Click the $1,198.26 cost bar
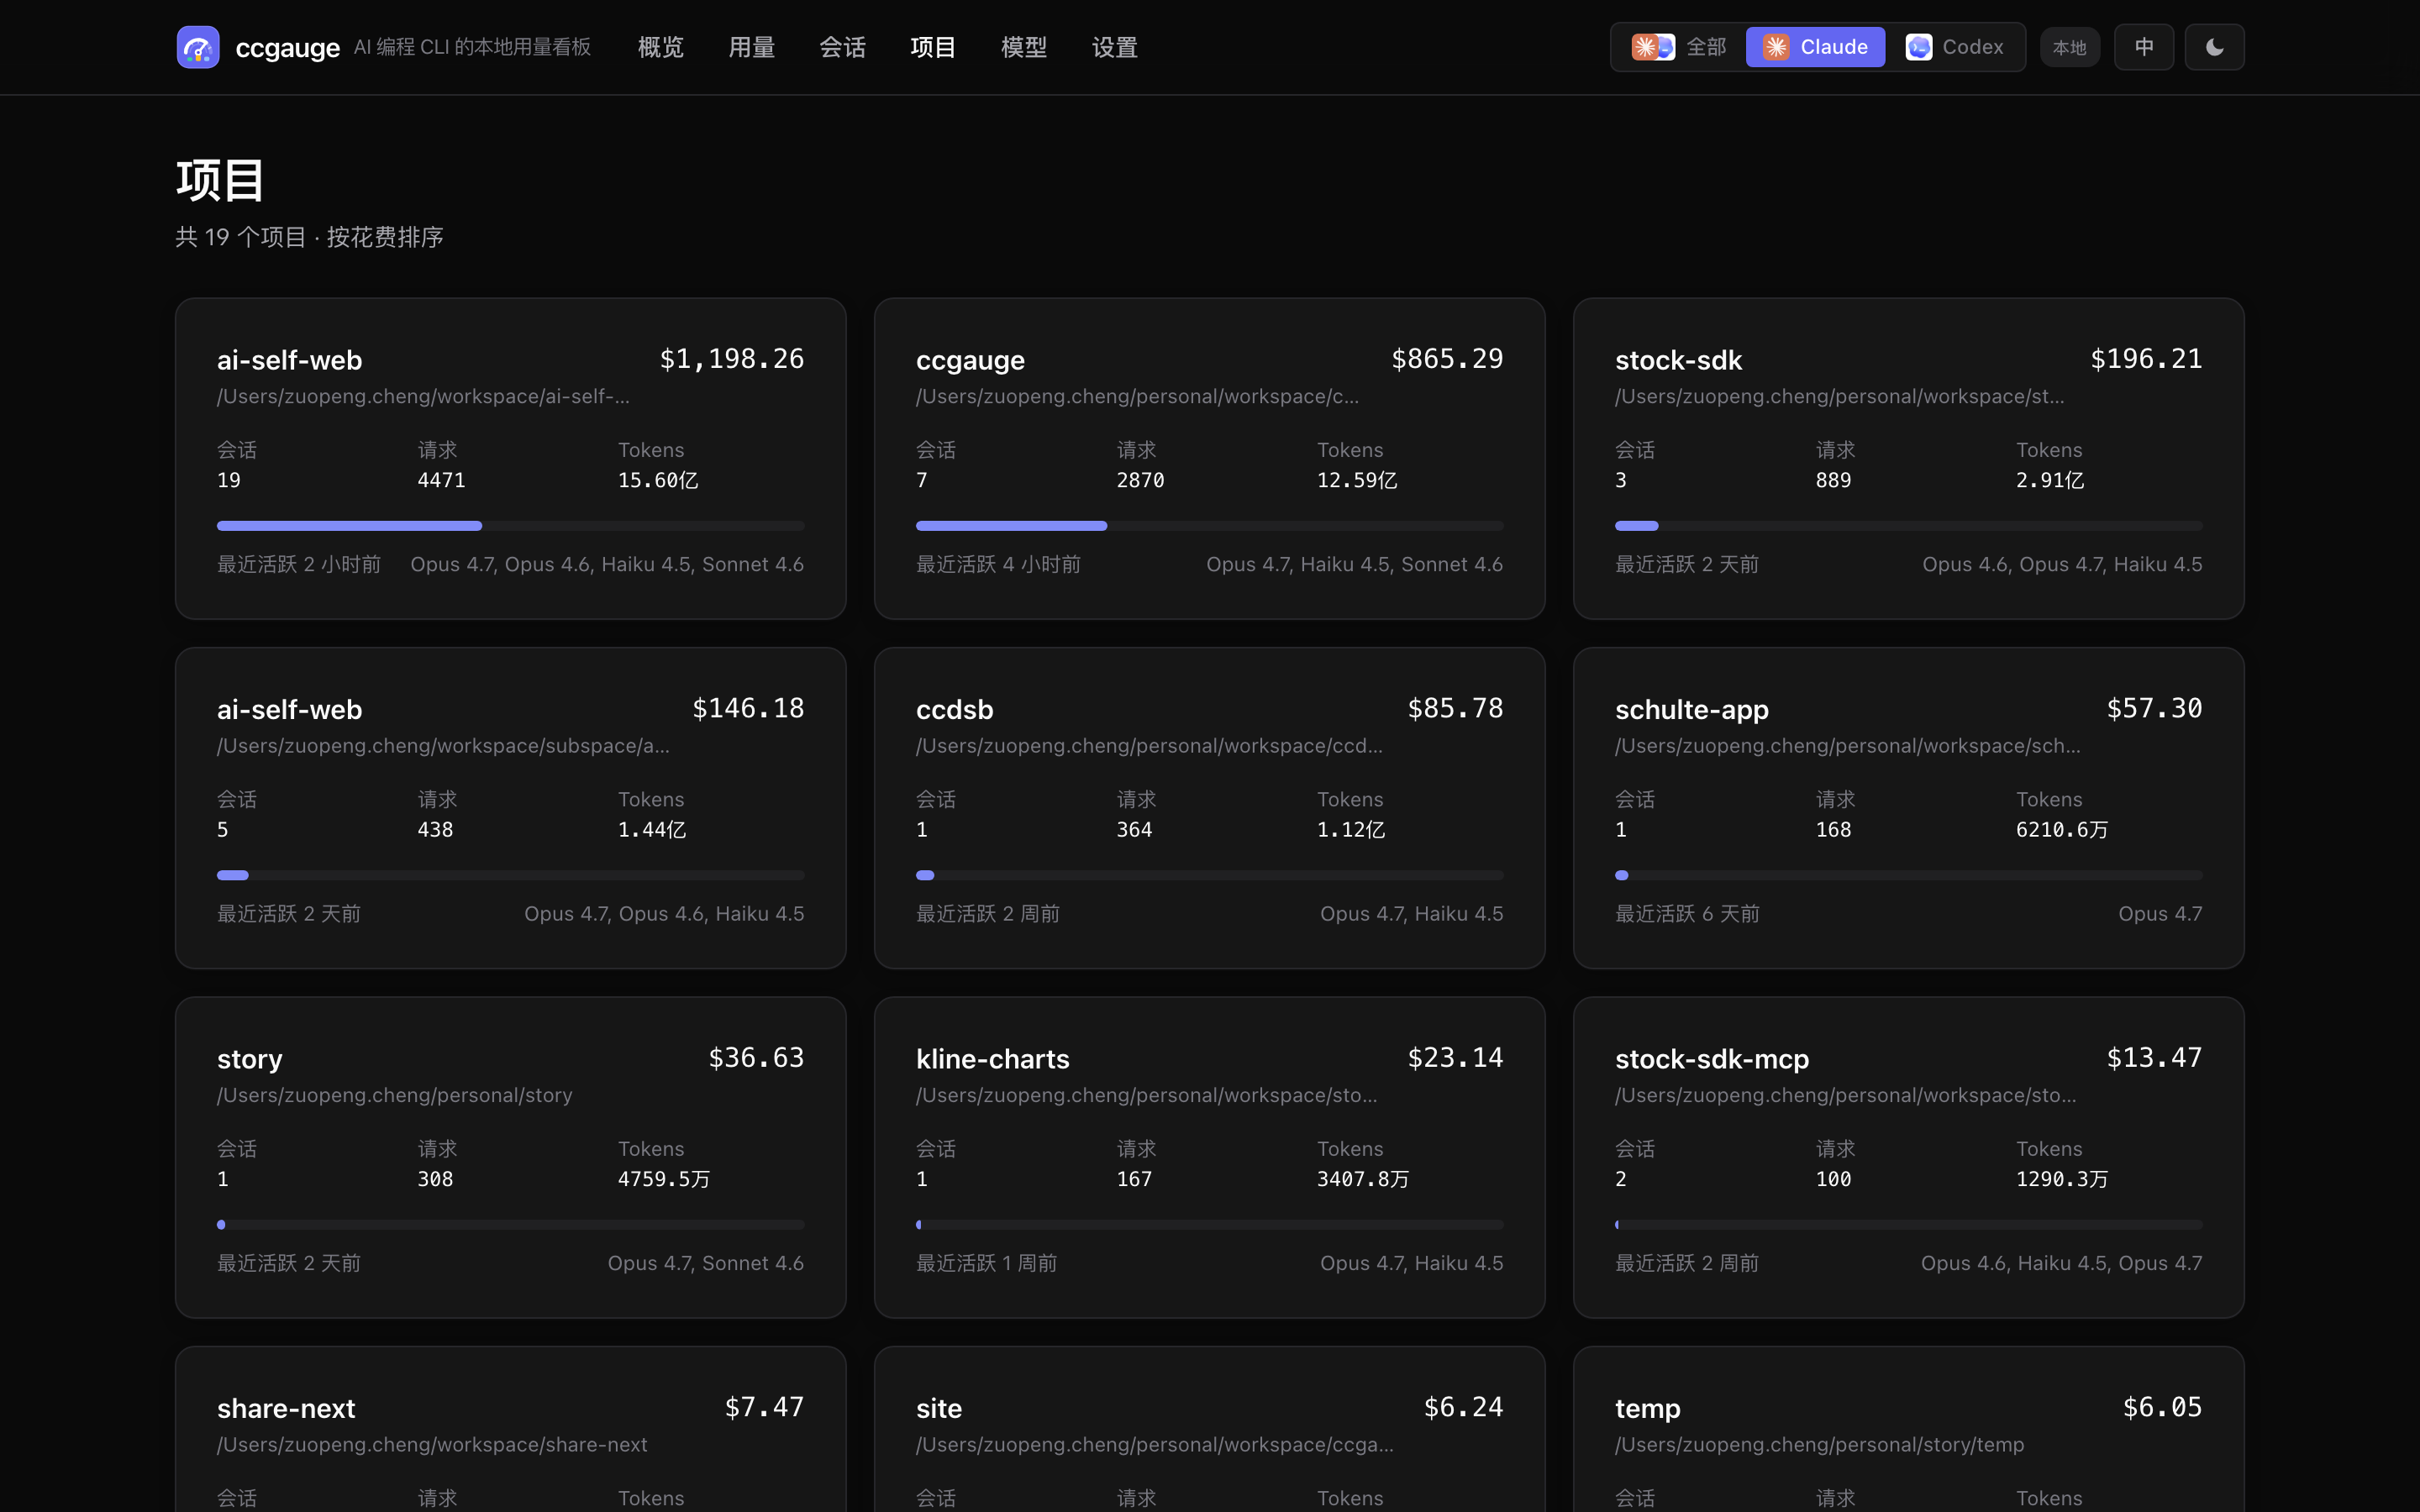Screen dimensions: 2420x1512 [x=511, y=525]
